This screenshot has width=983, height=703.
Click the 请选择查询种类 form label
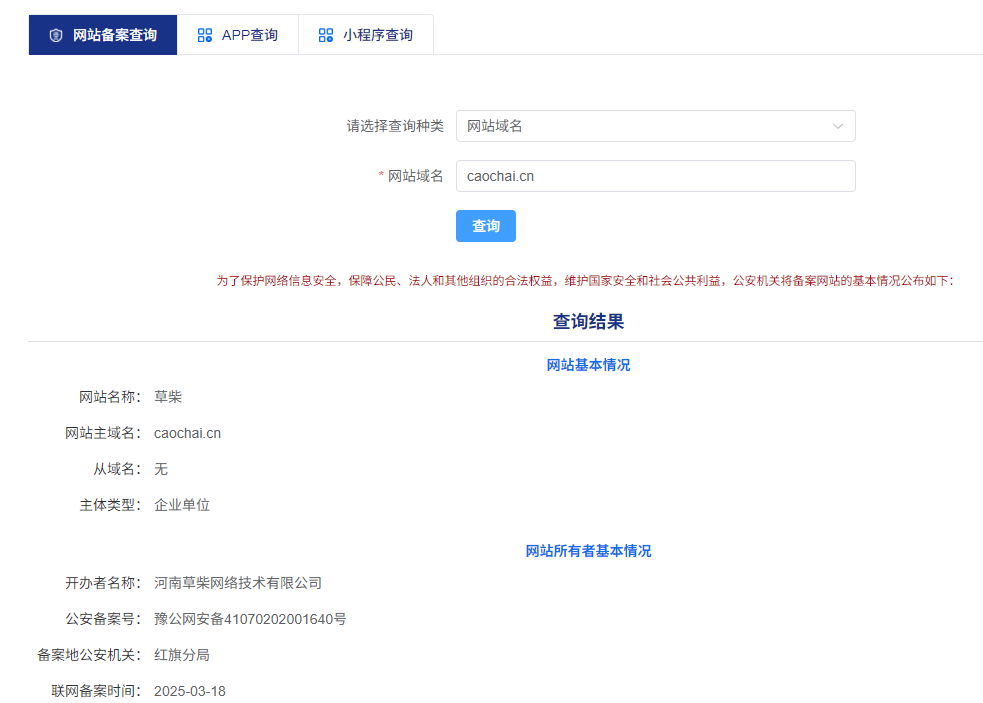(395, 126)
